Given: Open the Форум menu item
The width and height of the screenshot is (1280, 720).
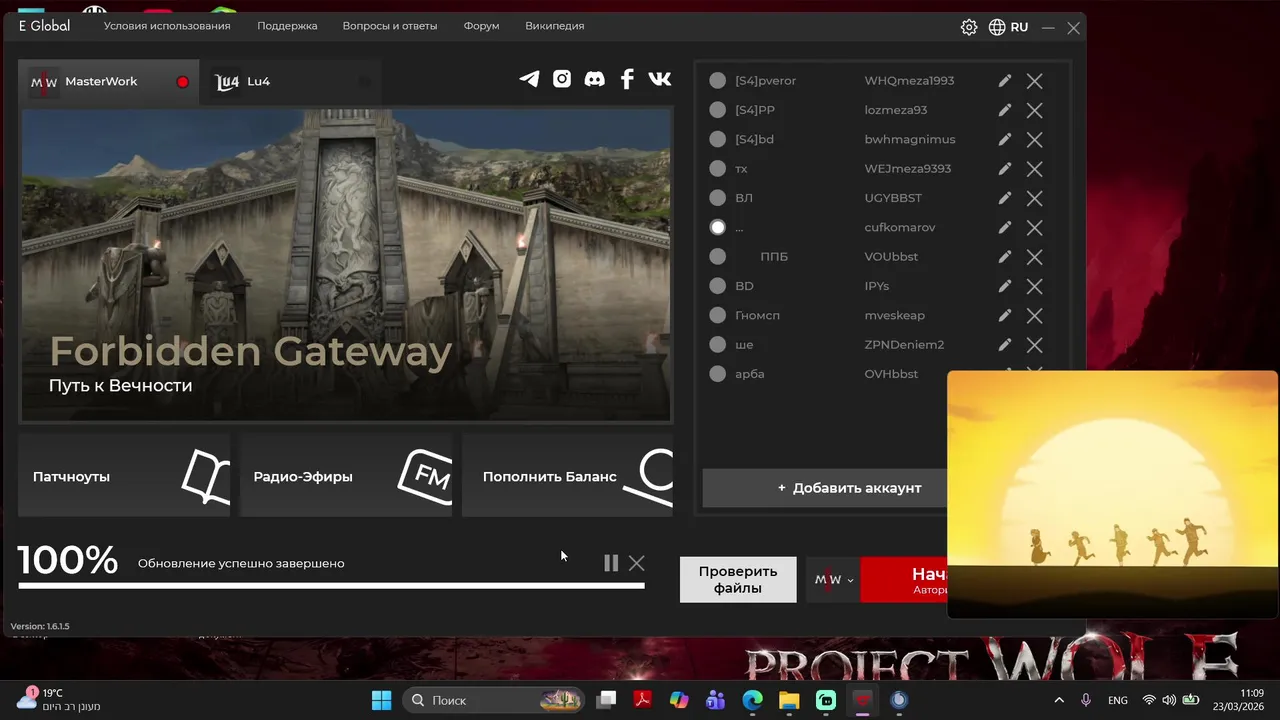Looking at the screenshot, I should [481, 26].
